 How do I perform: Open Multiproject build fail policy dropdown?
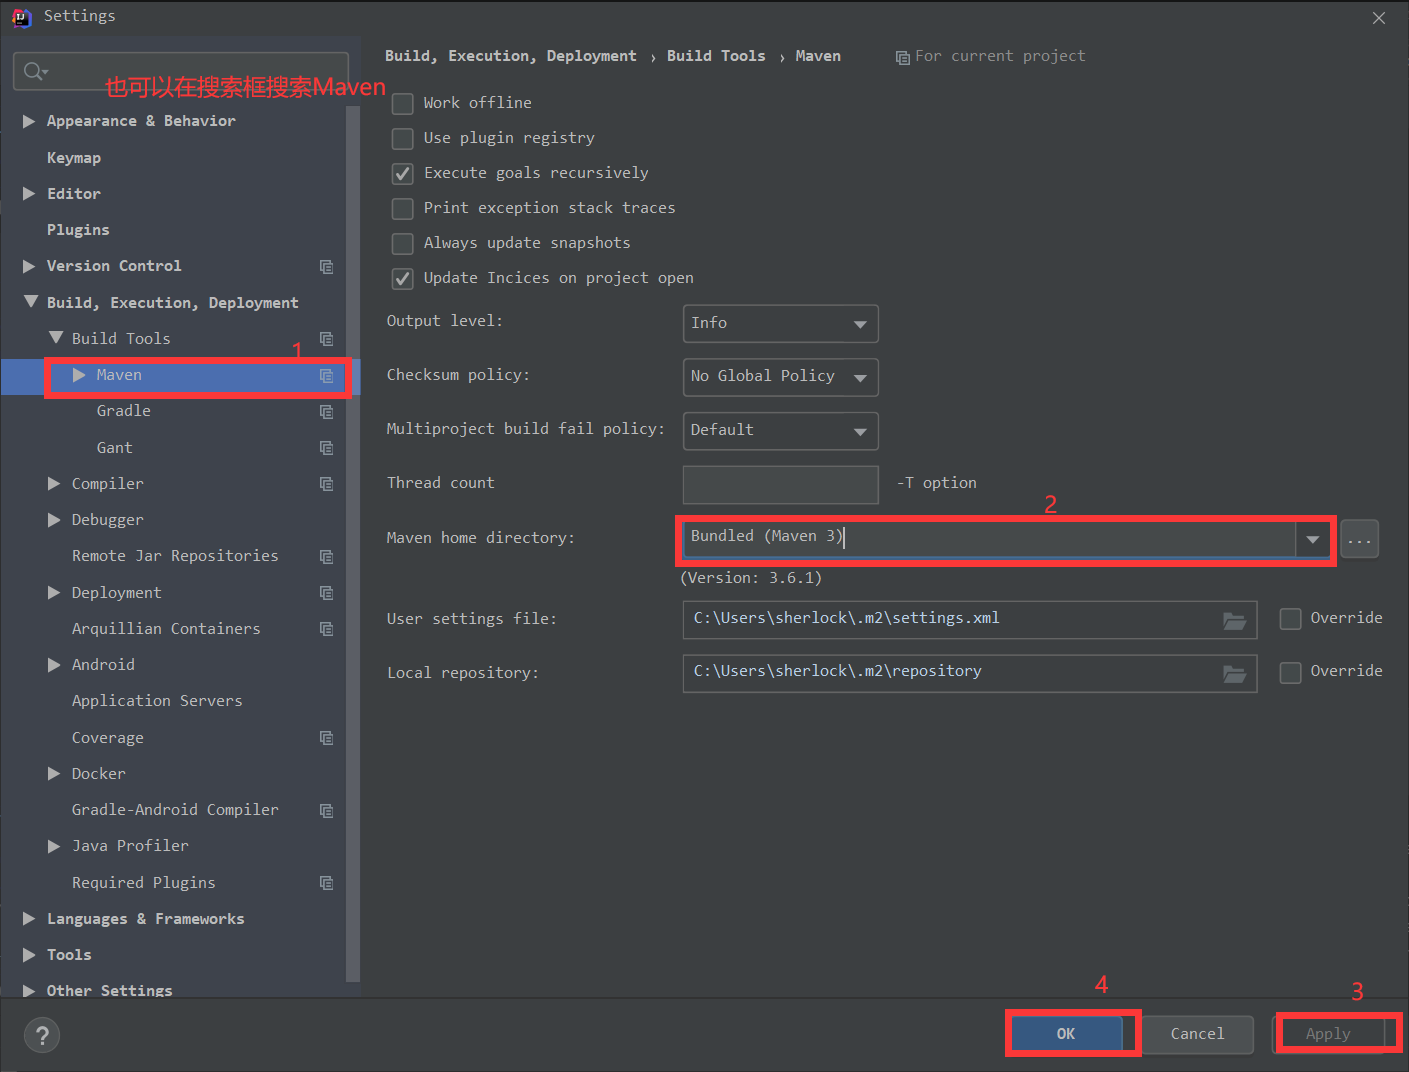coord(781,431)
